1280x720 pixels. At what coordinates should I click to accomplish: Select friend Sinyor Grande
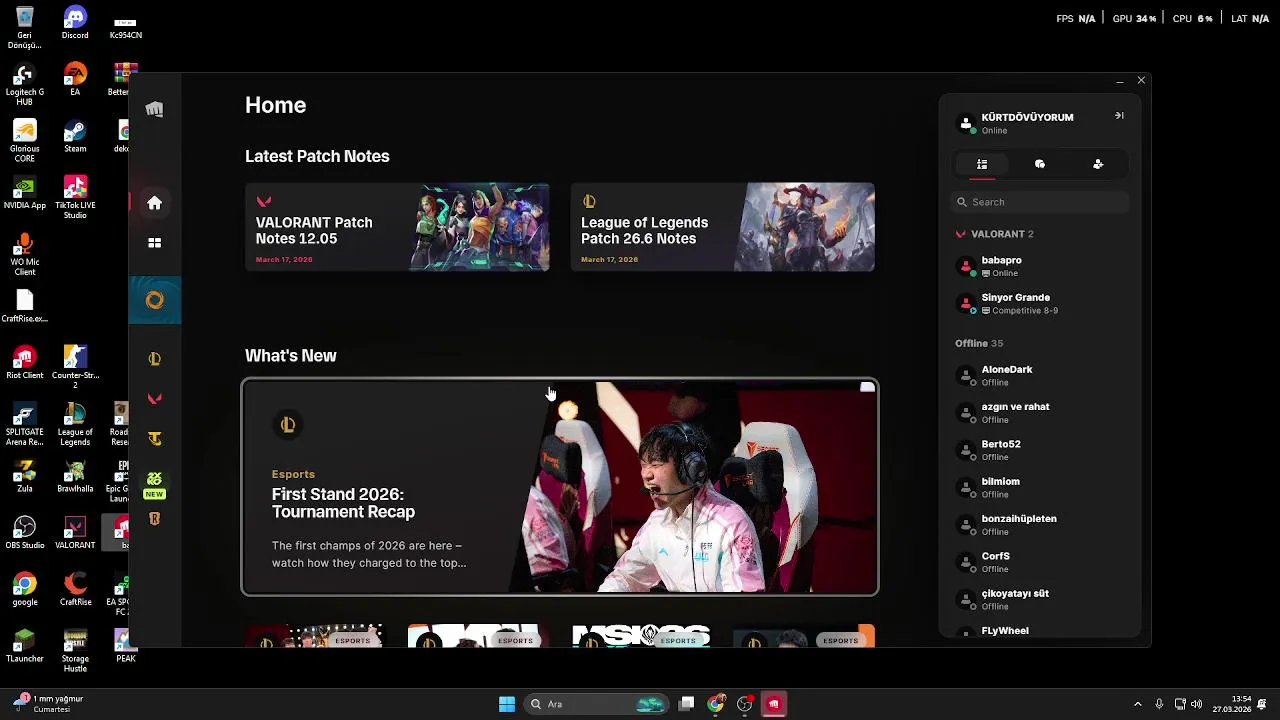pyautogui.click(x=1040, y=303)
